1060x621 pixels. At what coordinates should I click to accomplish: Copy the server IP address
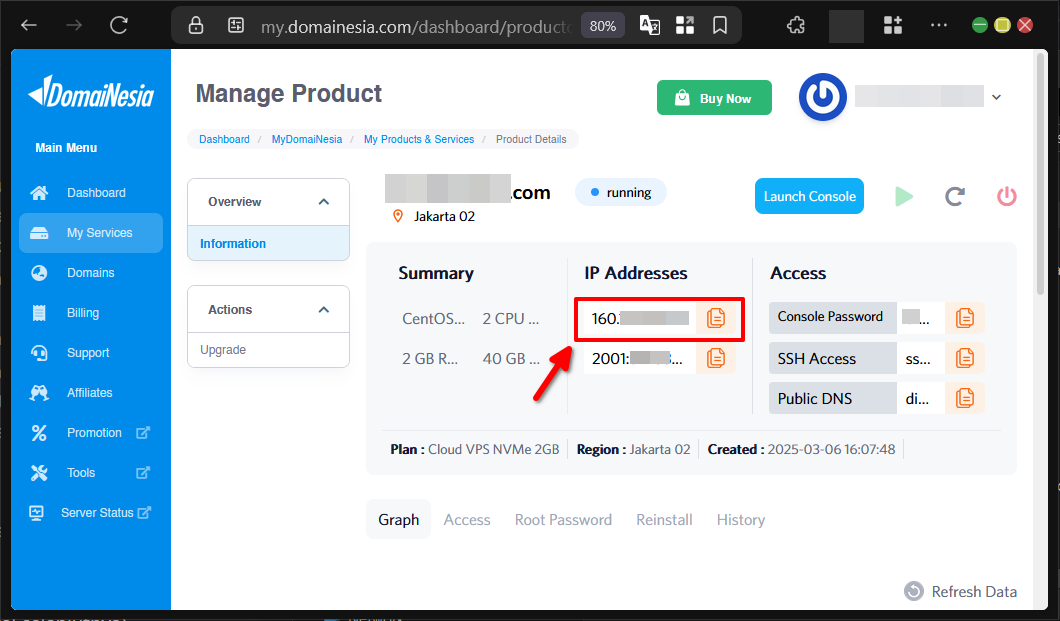[x=716, y=317]
